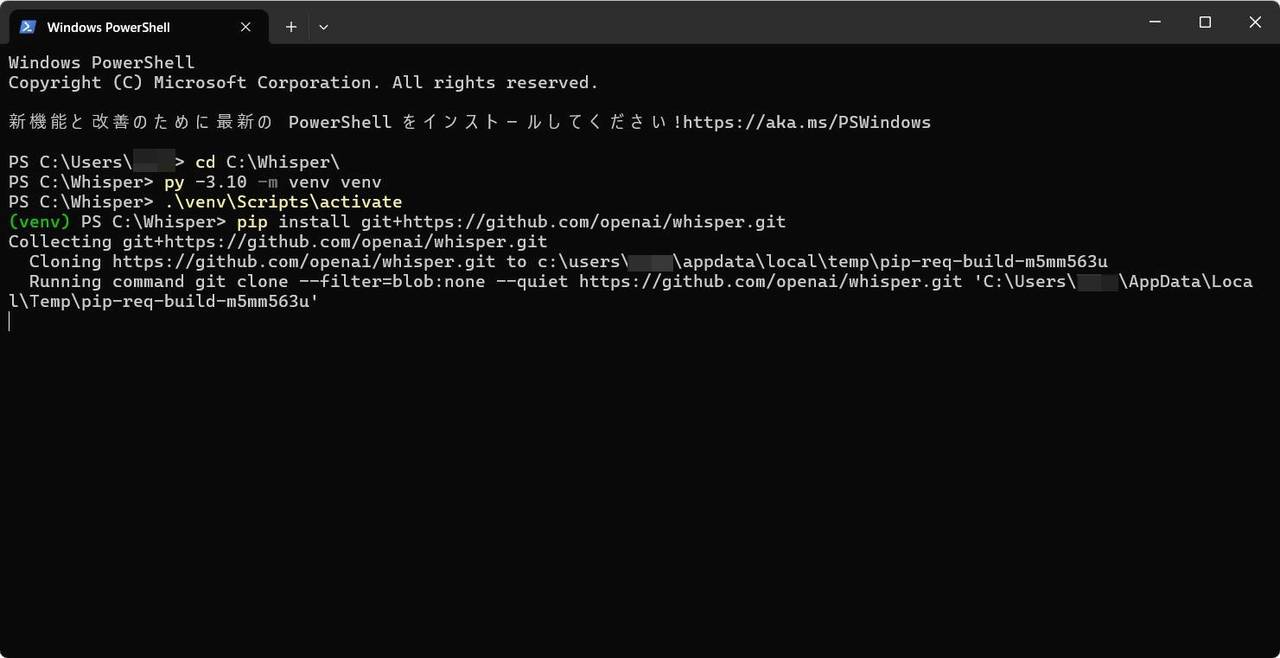Click the '.\venv\Scripts\activate' command text
Screen dimensions: 1280x658
click(x=283, y=202)
